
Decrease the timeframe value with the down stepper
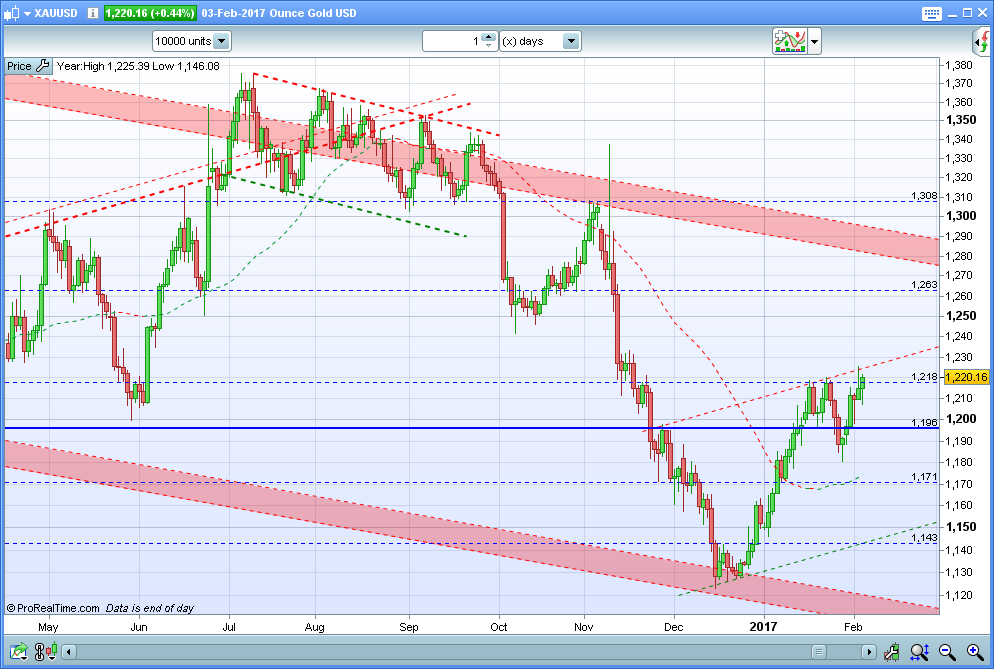[488, 46]
